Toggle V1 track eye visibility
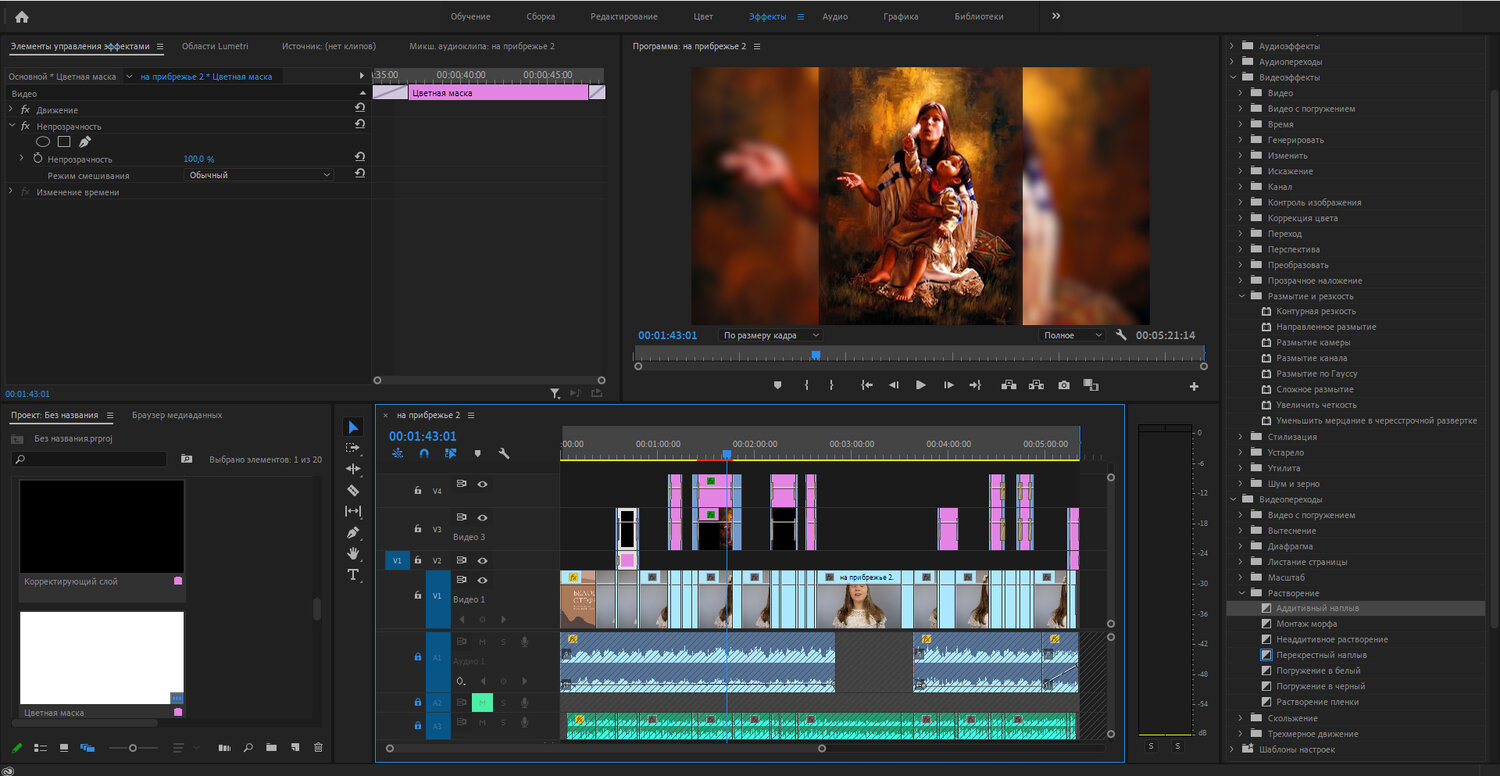 click(x=482, y=580)
